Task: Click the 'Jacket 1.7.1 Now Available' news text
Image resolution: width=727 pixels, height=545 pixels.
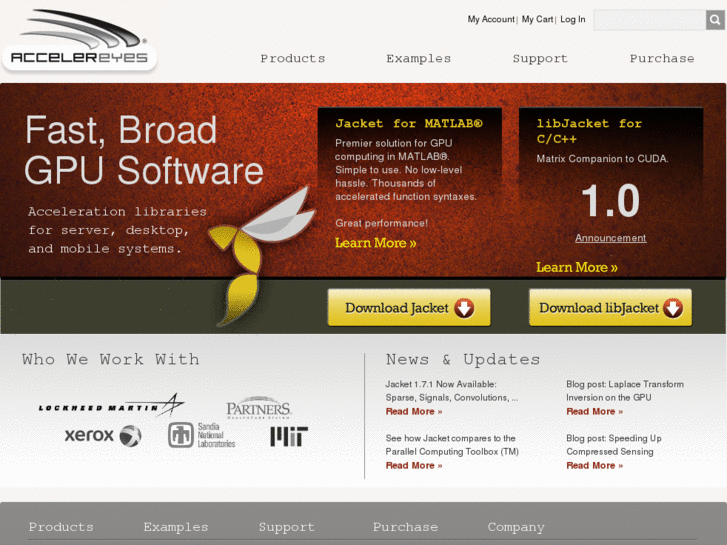Action: [452, 391]
